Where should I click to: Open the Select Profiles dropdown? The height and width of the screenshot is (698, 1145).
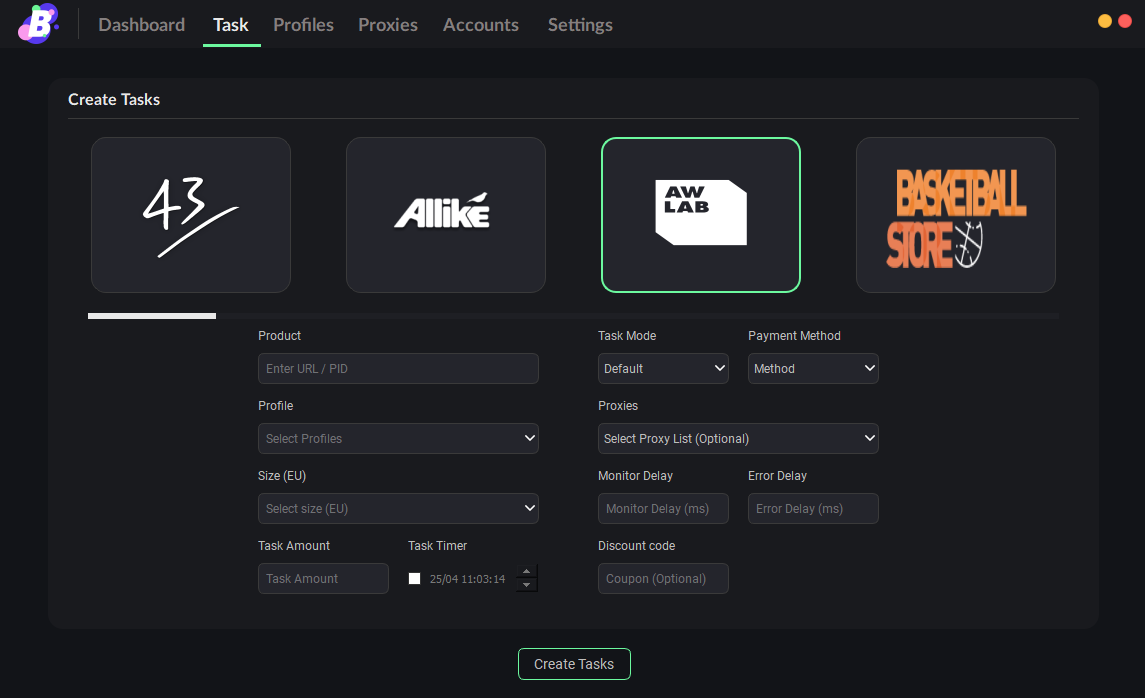[x=398, y=439]
